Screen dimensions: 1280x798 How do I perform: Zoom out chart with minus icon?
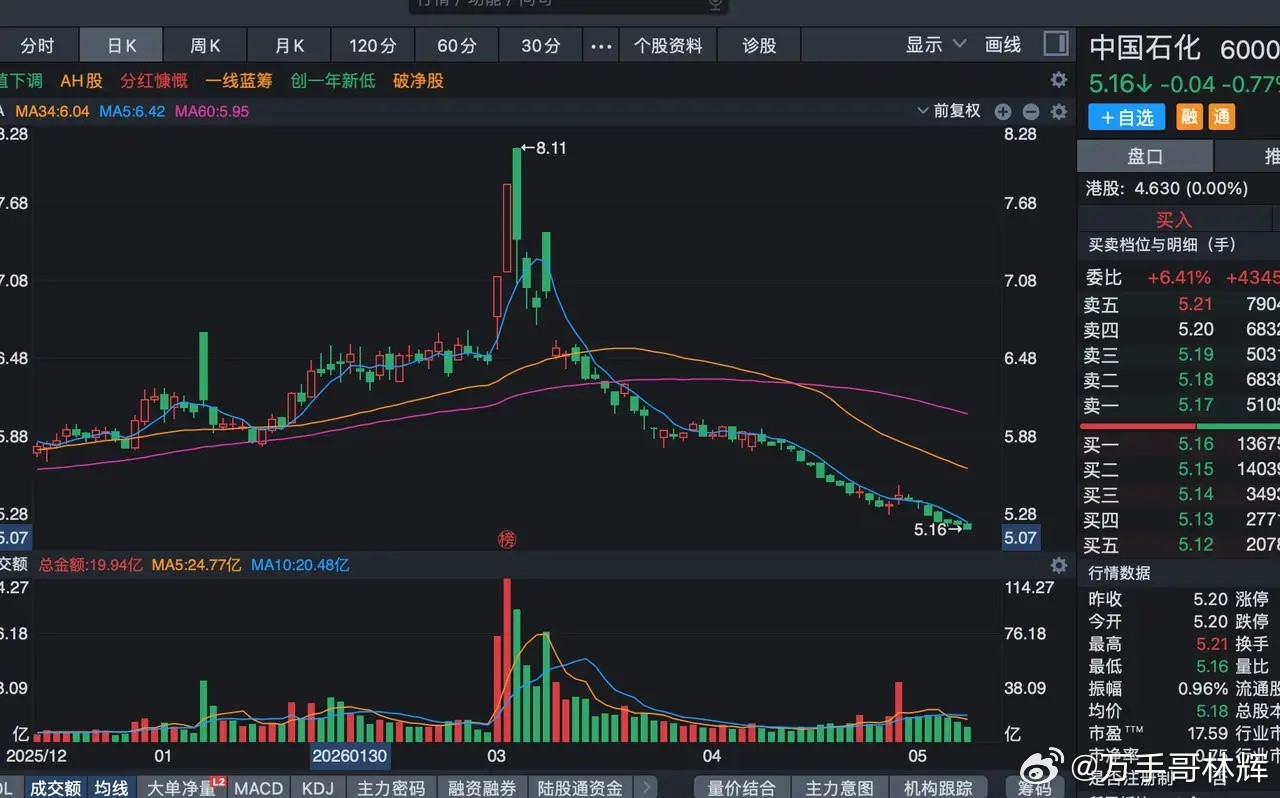point(1031,112)
